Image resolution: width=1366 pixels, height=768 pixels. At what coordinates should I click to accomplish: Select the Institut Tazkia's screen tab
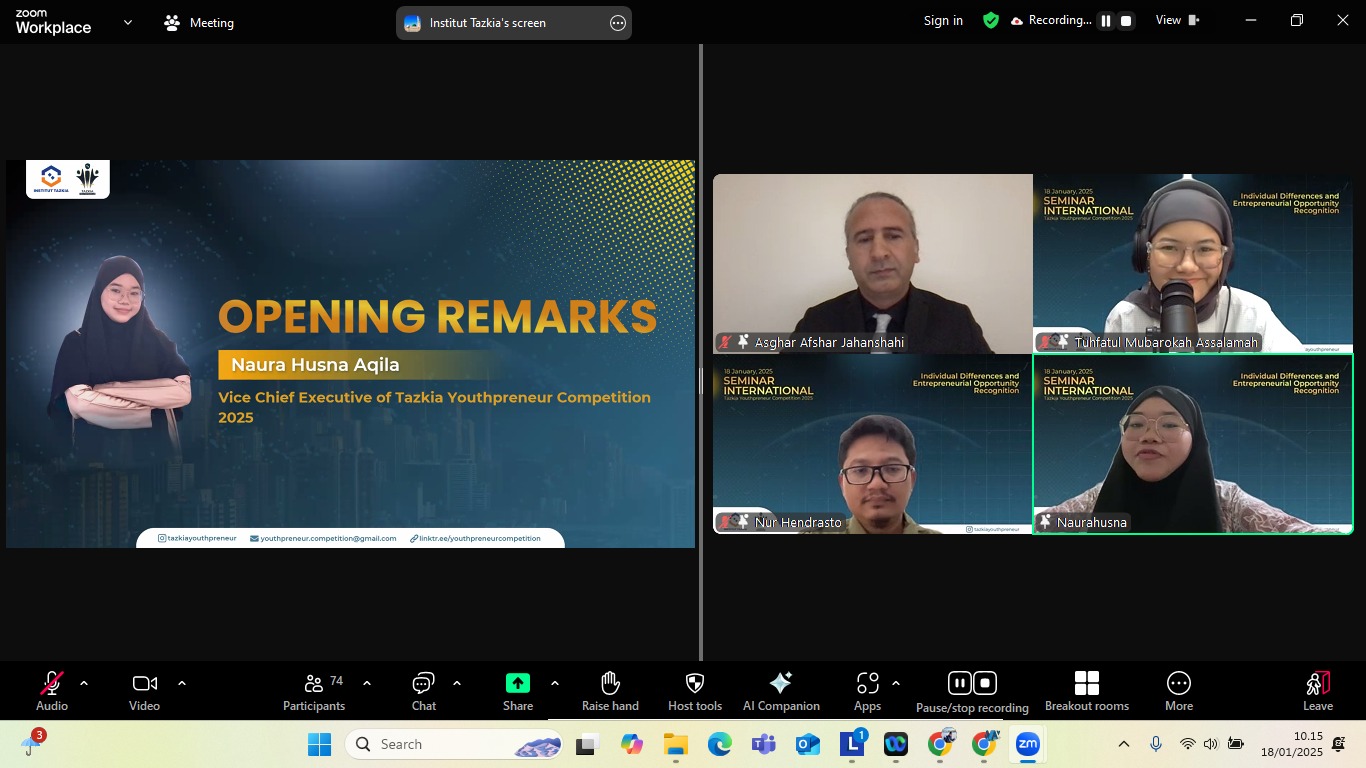pyautogui.click(x=514, y=23)
